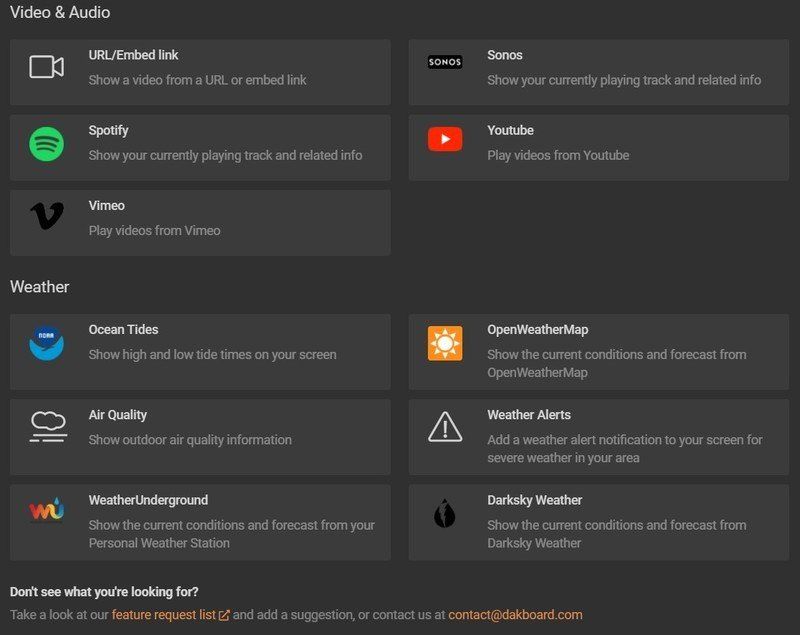800x635 pixels.
Task: Click the Sonos logo icon
Action: click(445, 62)
